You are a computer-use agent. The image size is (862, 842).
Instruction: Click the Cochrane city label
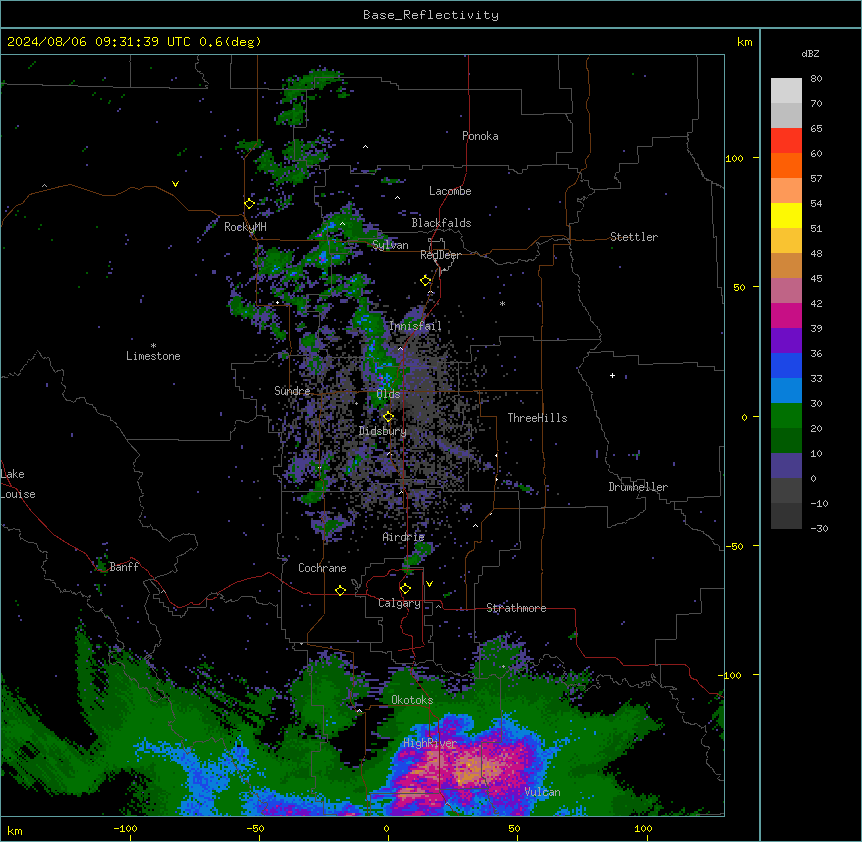[322, 568]
